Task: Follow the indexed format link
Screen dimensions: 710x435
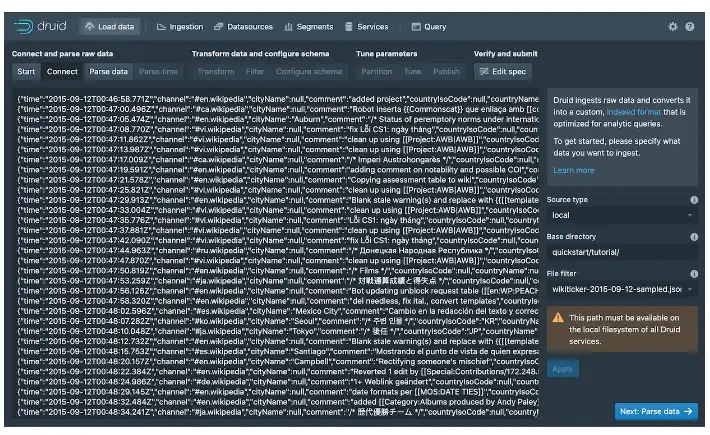Action: click(x=633, y=112)
